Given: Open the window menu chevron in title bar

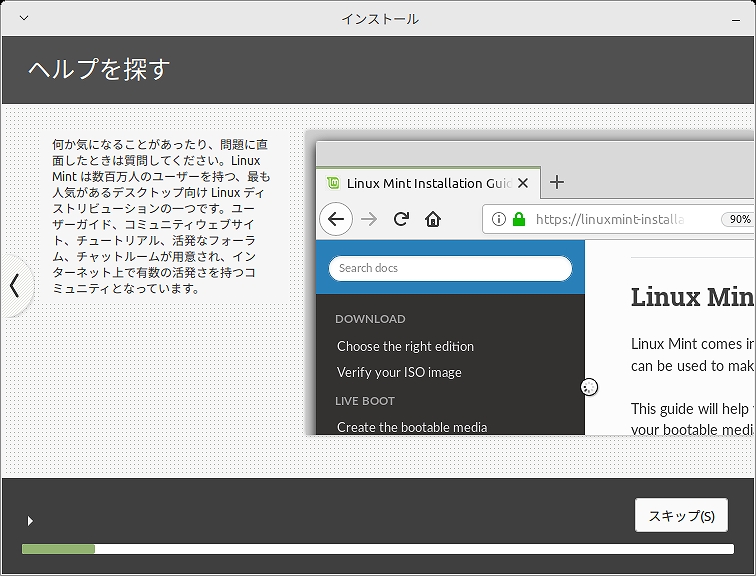Looking at the screenshot, I should 24,18.
